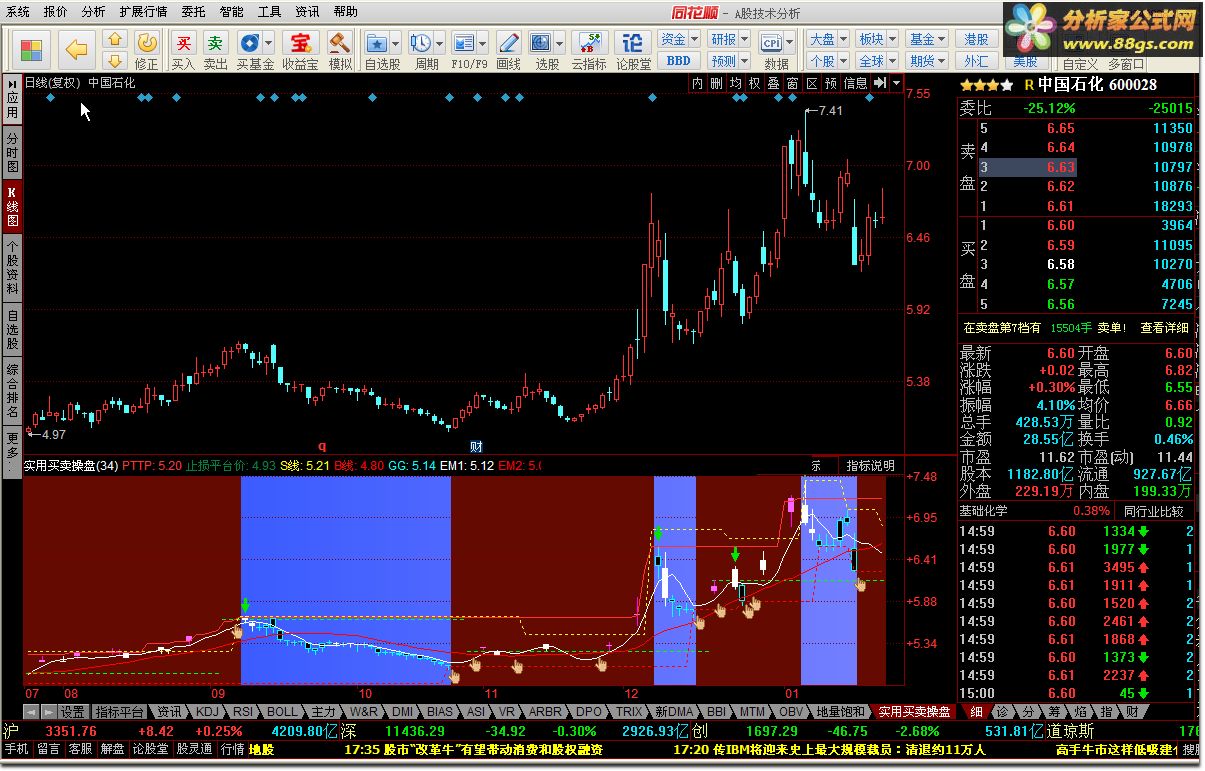Toggle the 区 range button

[812, 83]
